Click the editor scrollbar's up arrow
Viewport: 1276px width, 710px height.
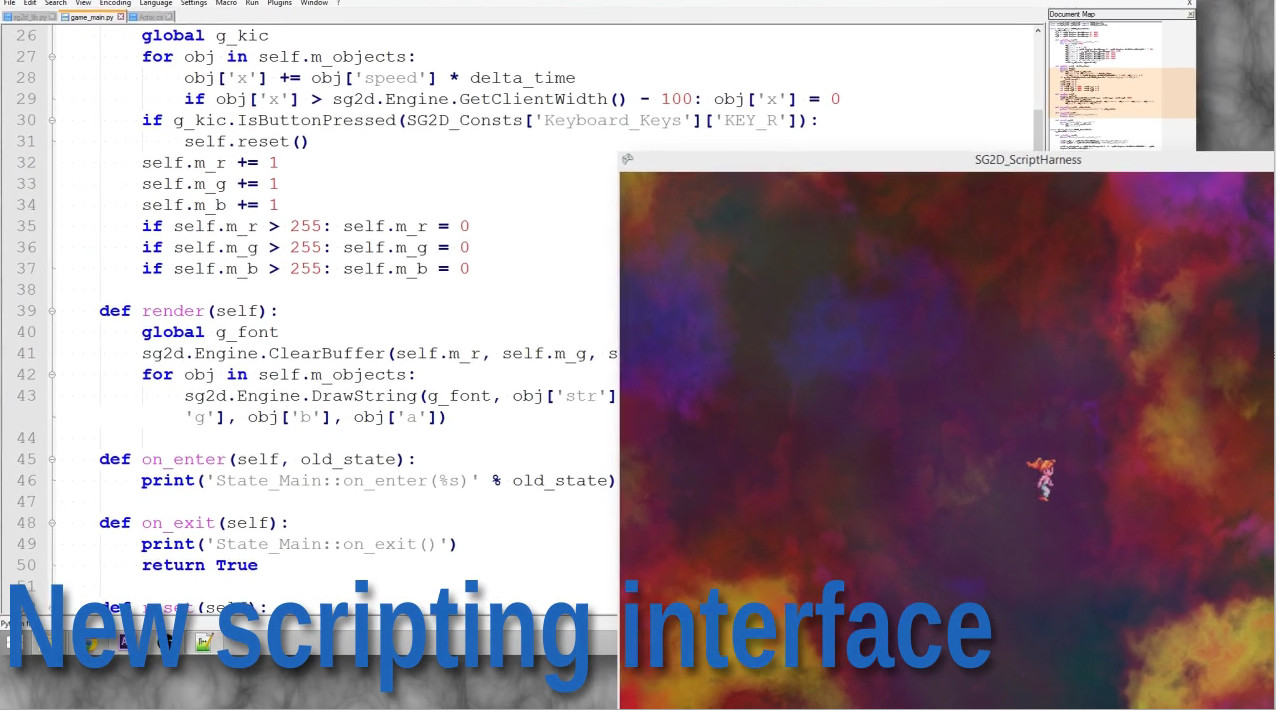click(1037, 30)
